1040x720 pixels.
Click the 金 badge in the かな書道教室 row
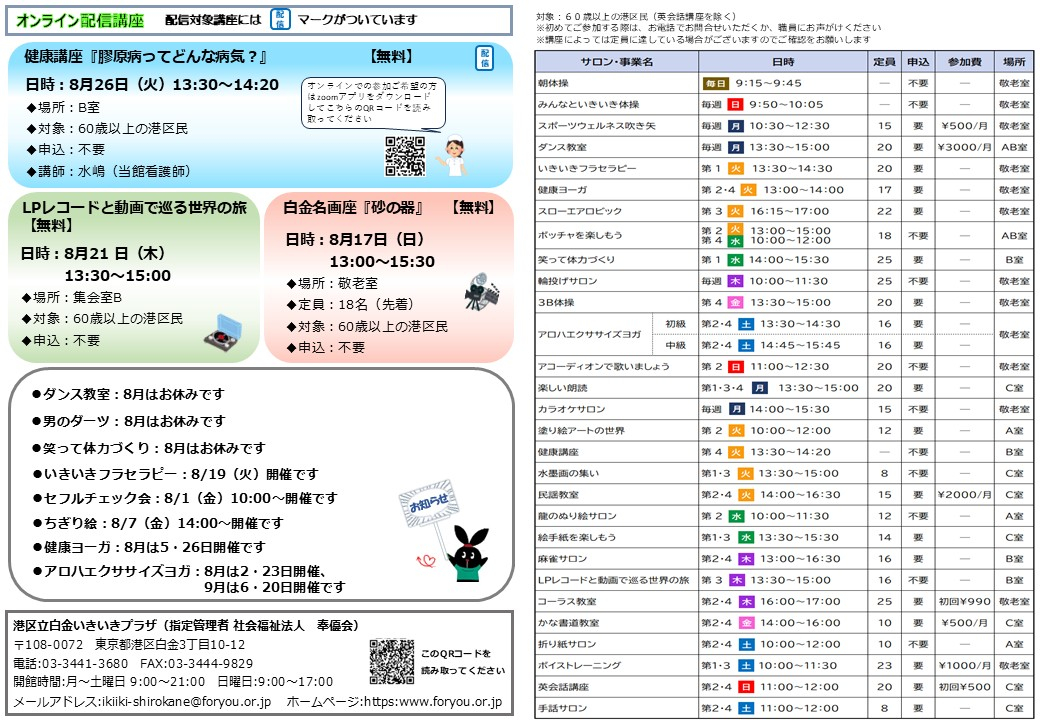click(746, 623)
